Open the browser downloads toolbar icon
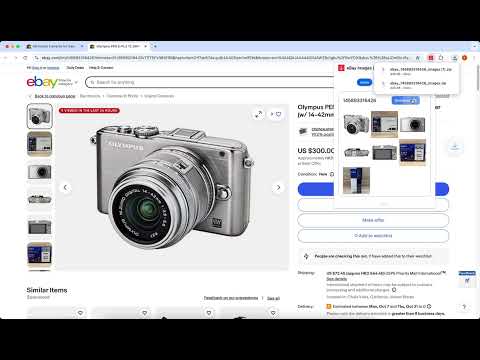Image resolution: width=480 pixels, height=360 pixels. 454,58
